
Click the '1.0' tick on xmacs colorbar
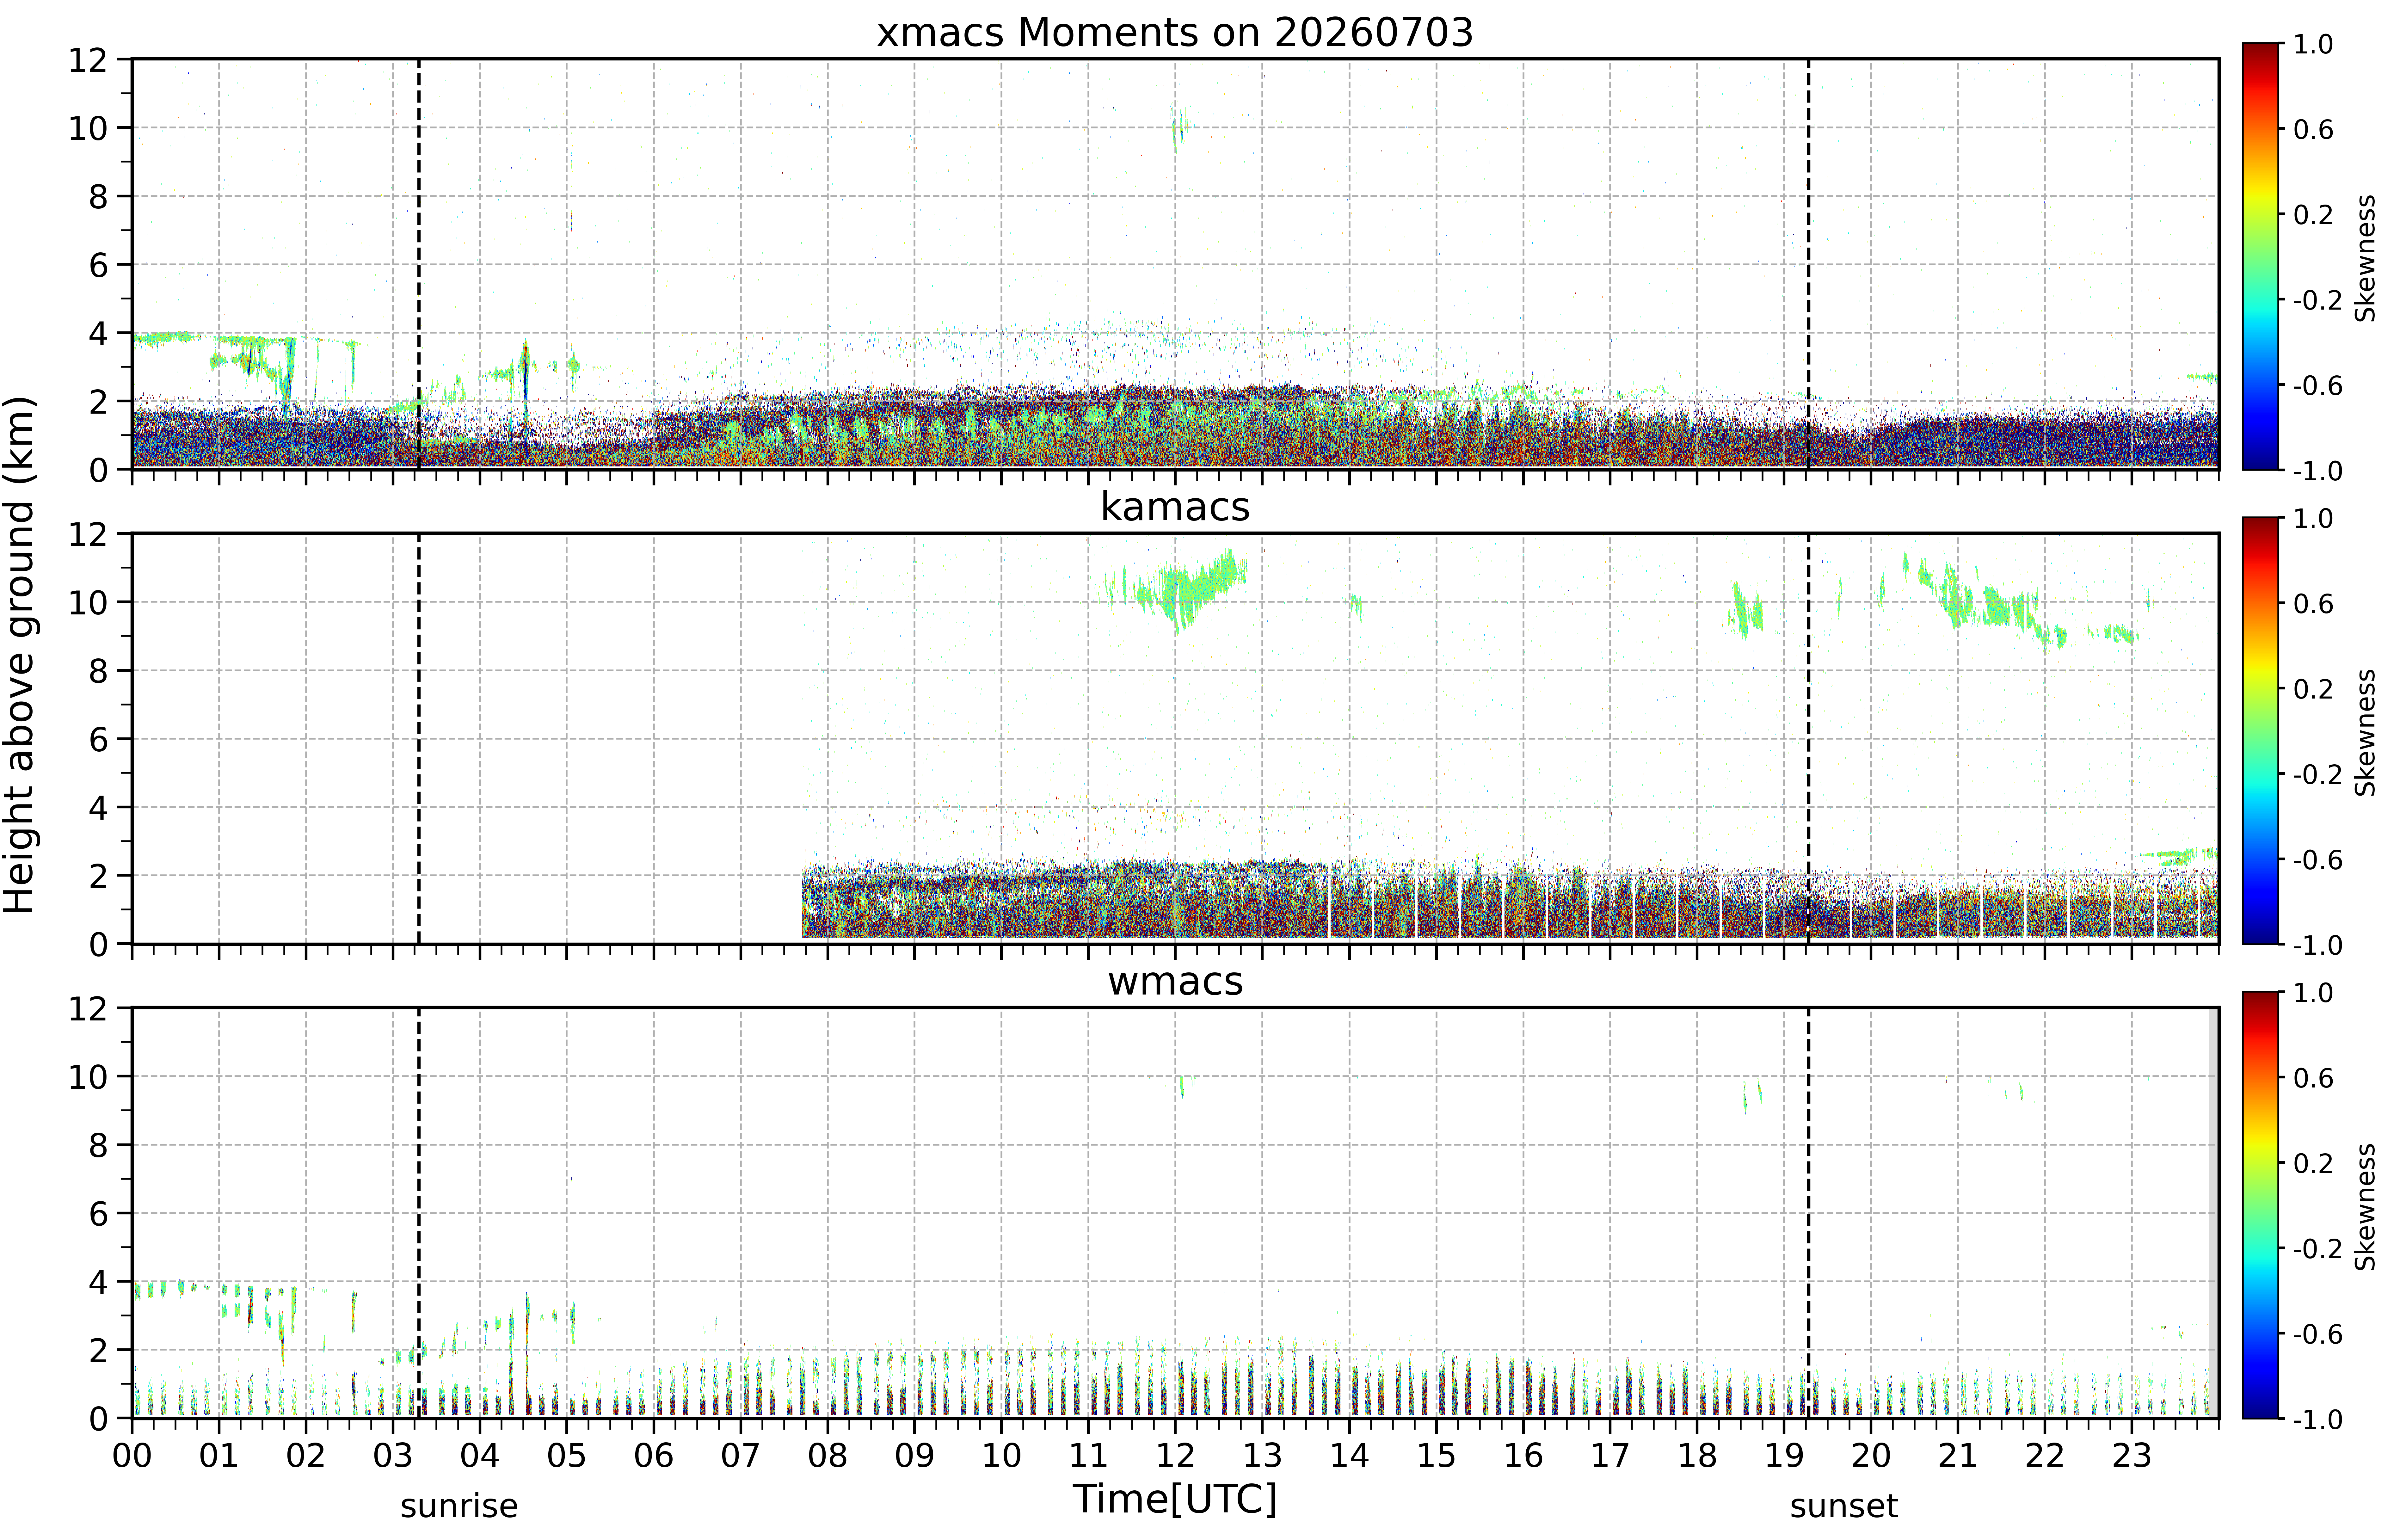pyautogui.click(x=2313, y=44)
